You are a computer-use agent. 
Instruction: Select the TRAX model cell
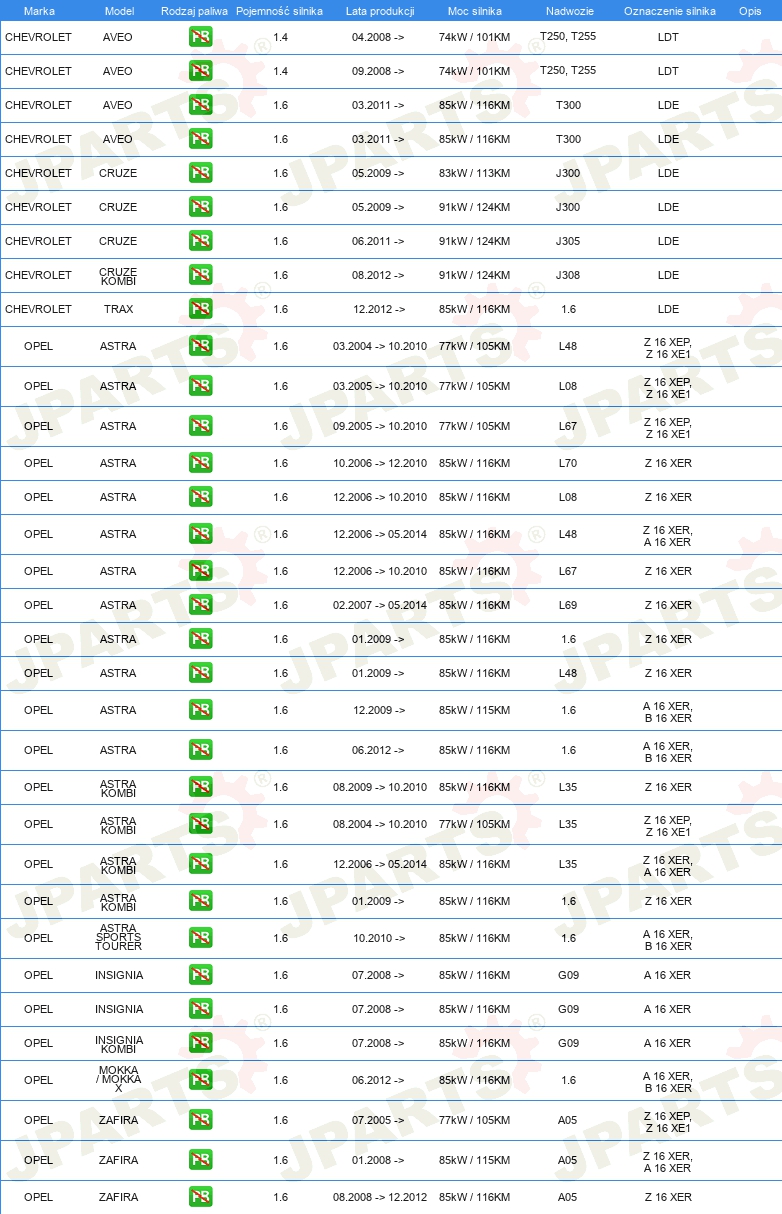[x=118, y=309]
